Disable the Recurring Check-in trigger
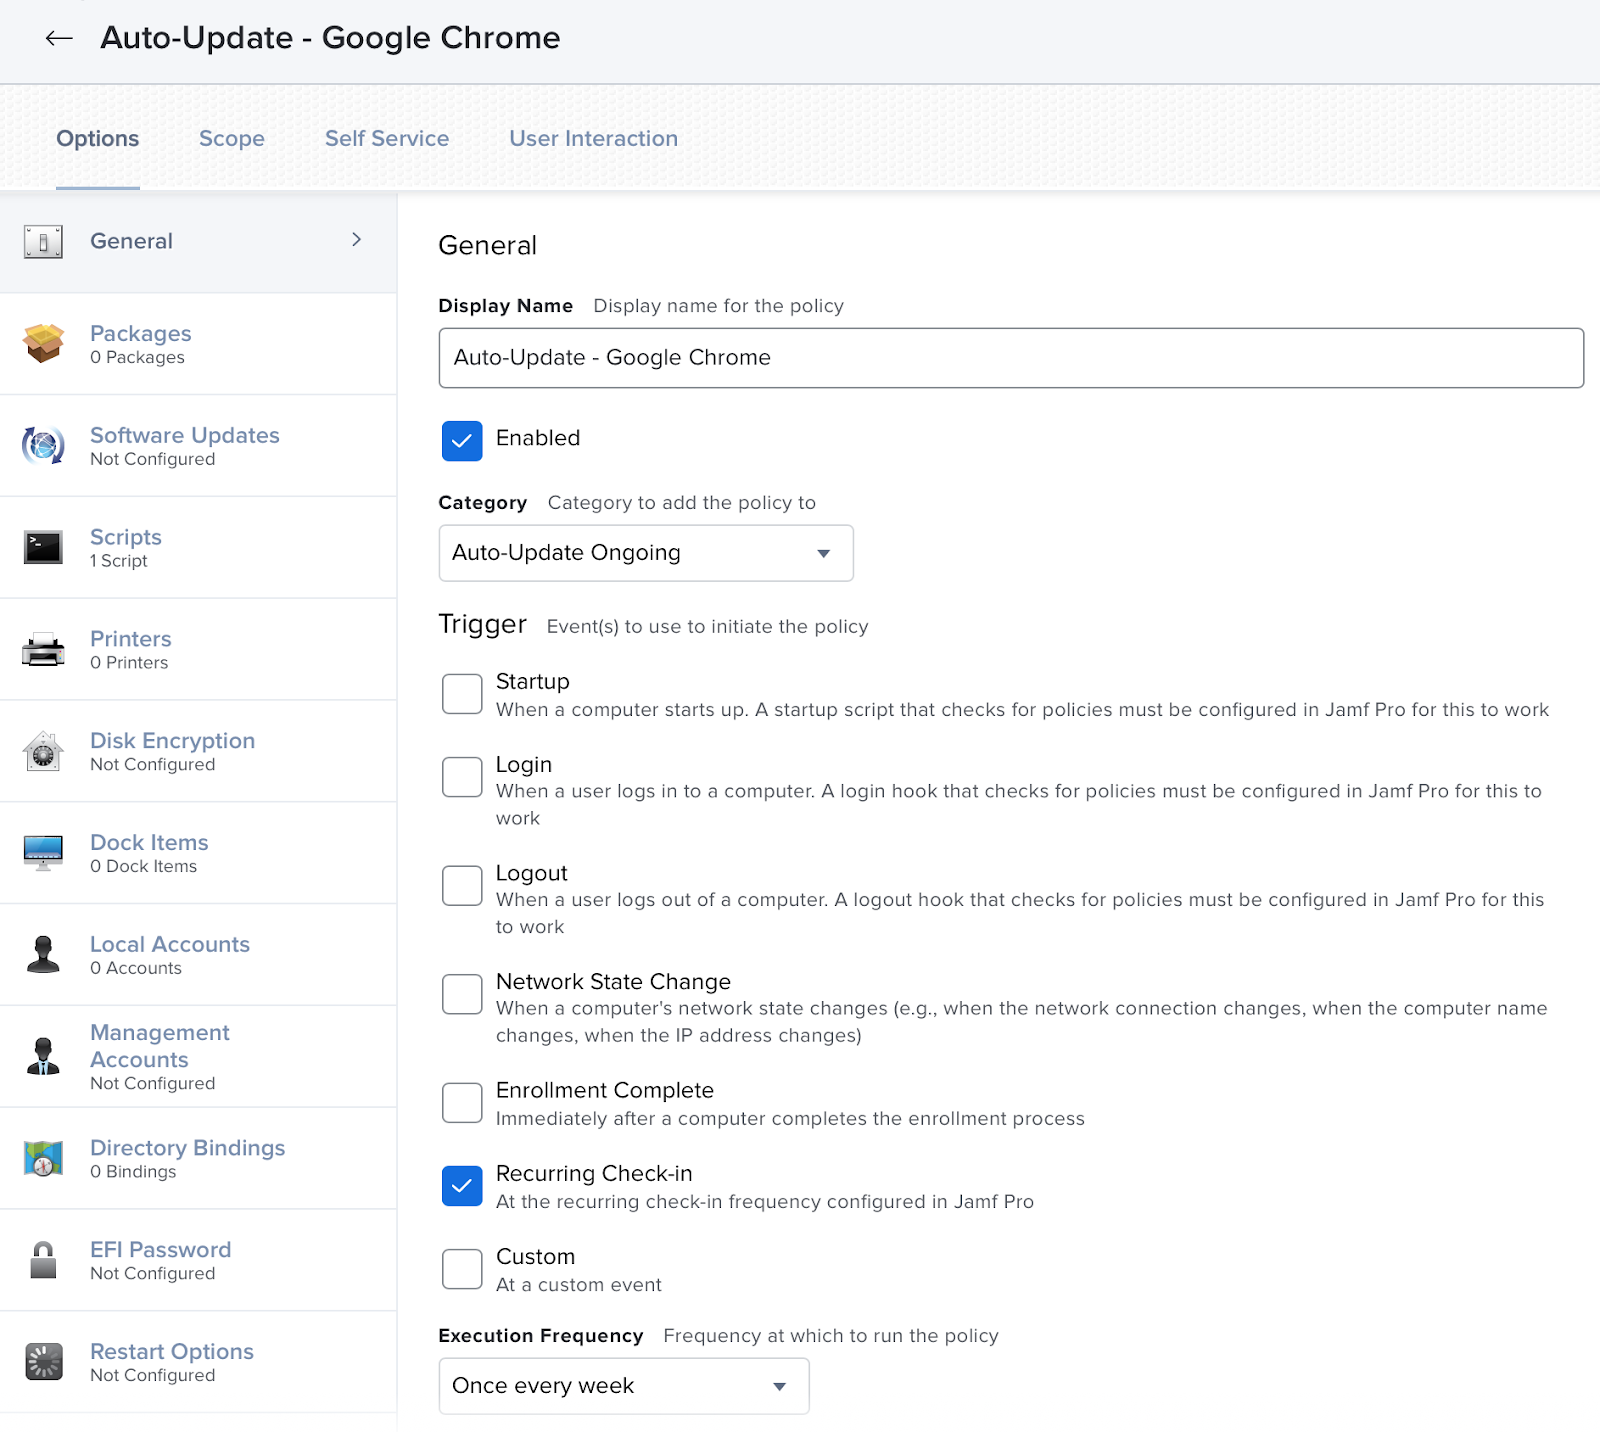Viewport: 1600px width, 1432px height. pos(462,1186)
